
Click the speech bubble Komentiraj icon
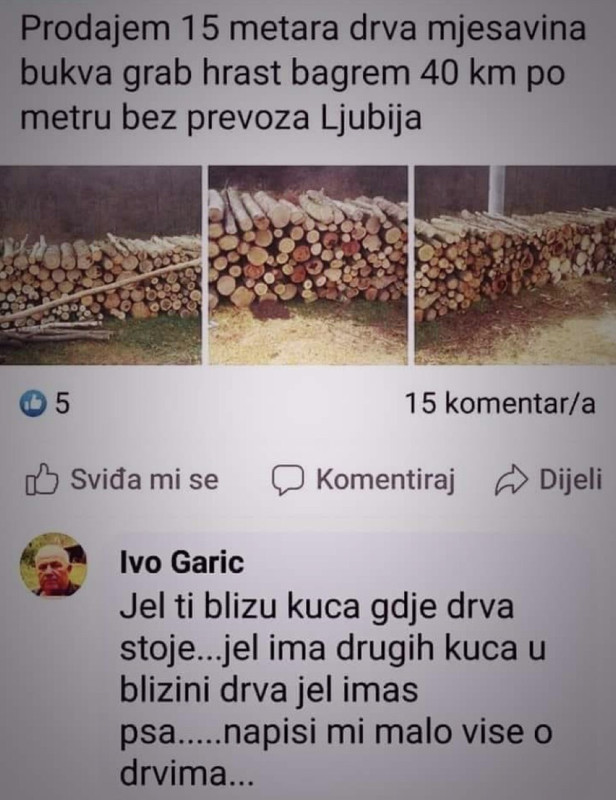click(287, 480)
